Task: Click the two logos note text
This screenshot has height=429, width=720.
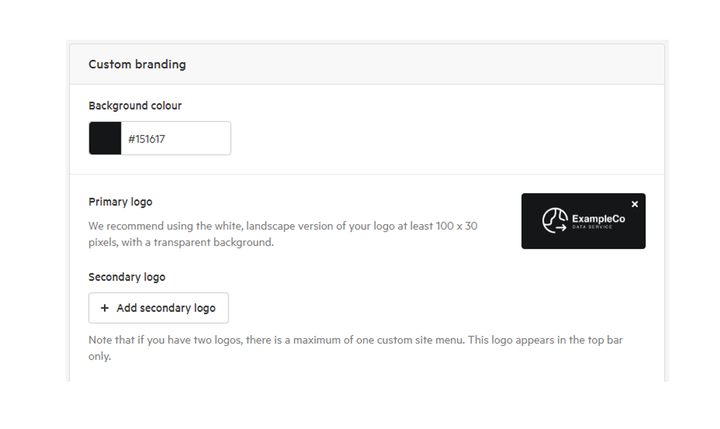Action: pyautogui.click(x=355, y=348)
